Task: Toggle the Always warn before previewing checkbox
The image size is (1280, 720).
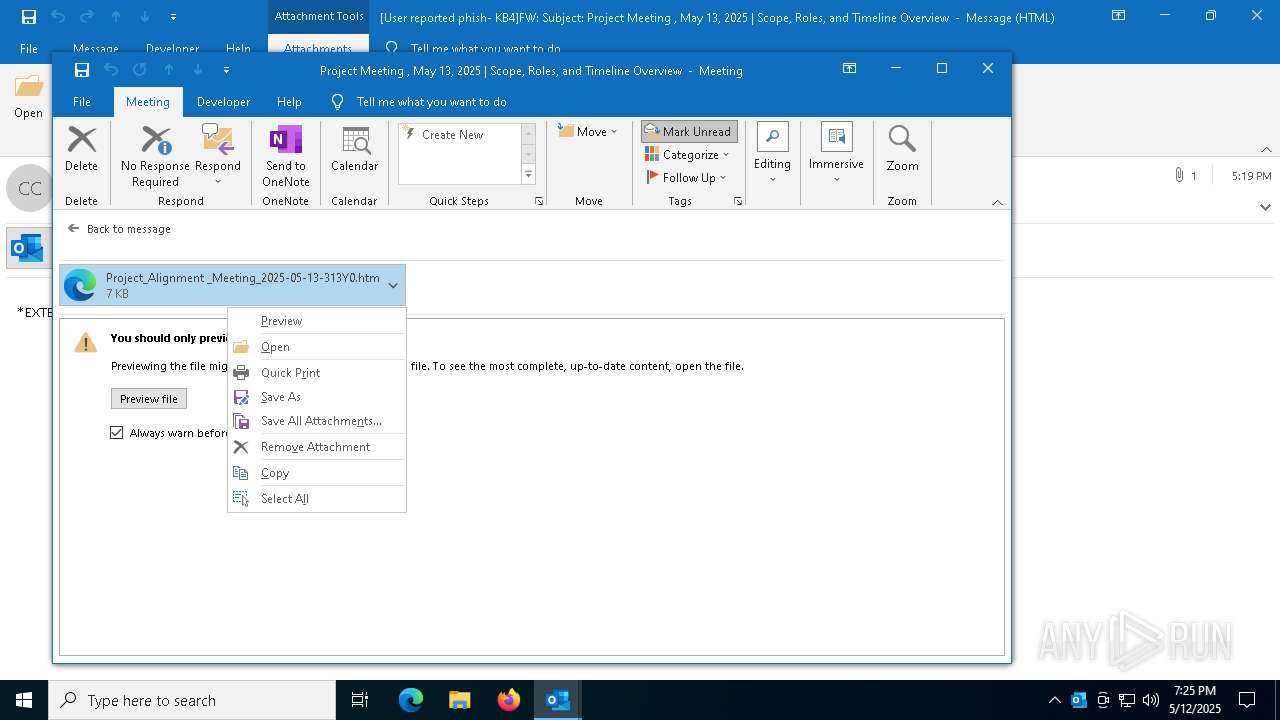Action: (117, 433)
